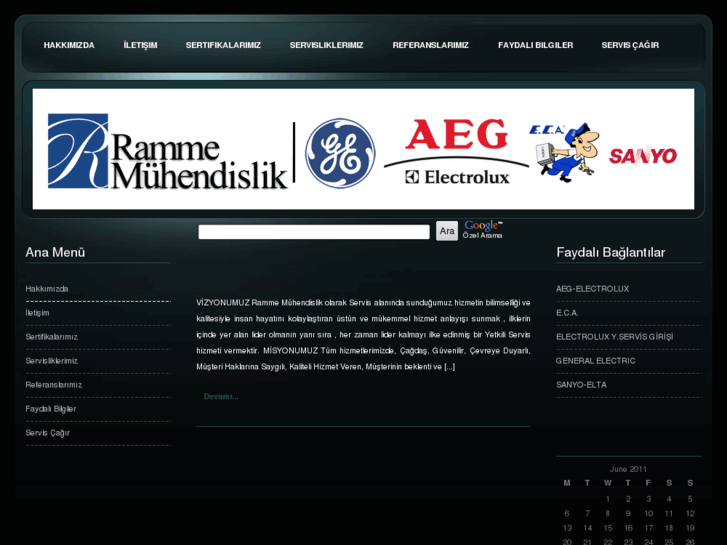Select day 15 in the calendar
This screenshot has width=727, height=545.
coord(608,528)
